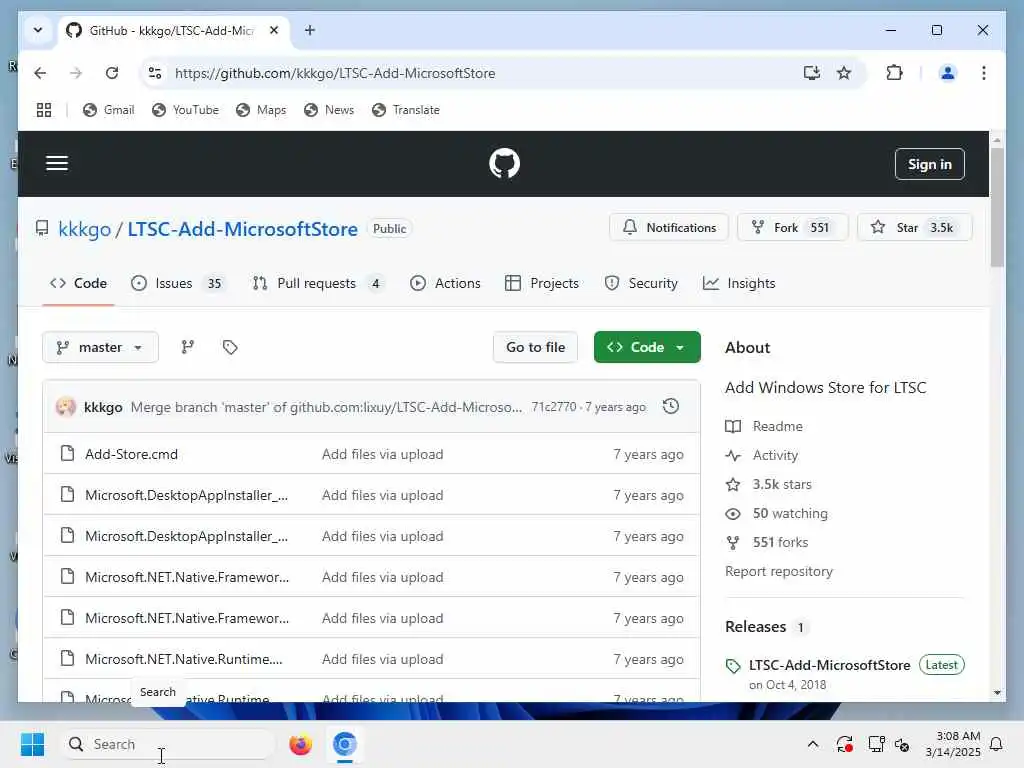Open the branches list icon
This screenshot has width=1024, height=768.
(187, 347)
